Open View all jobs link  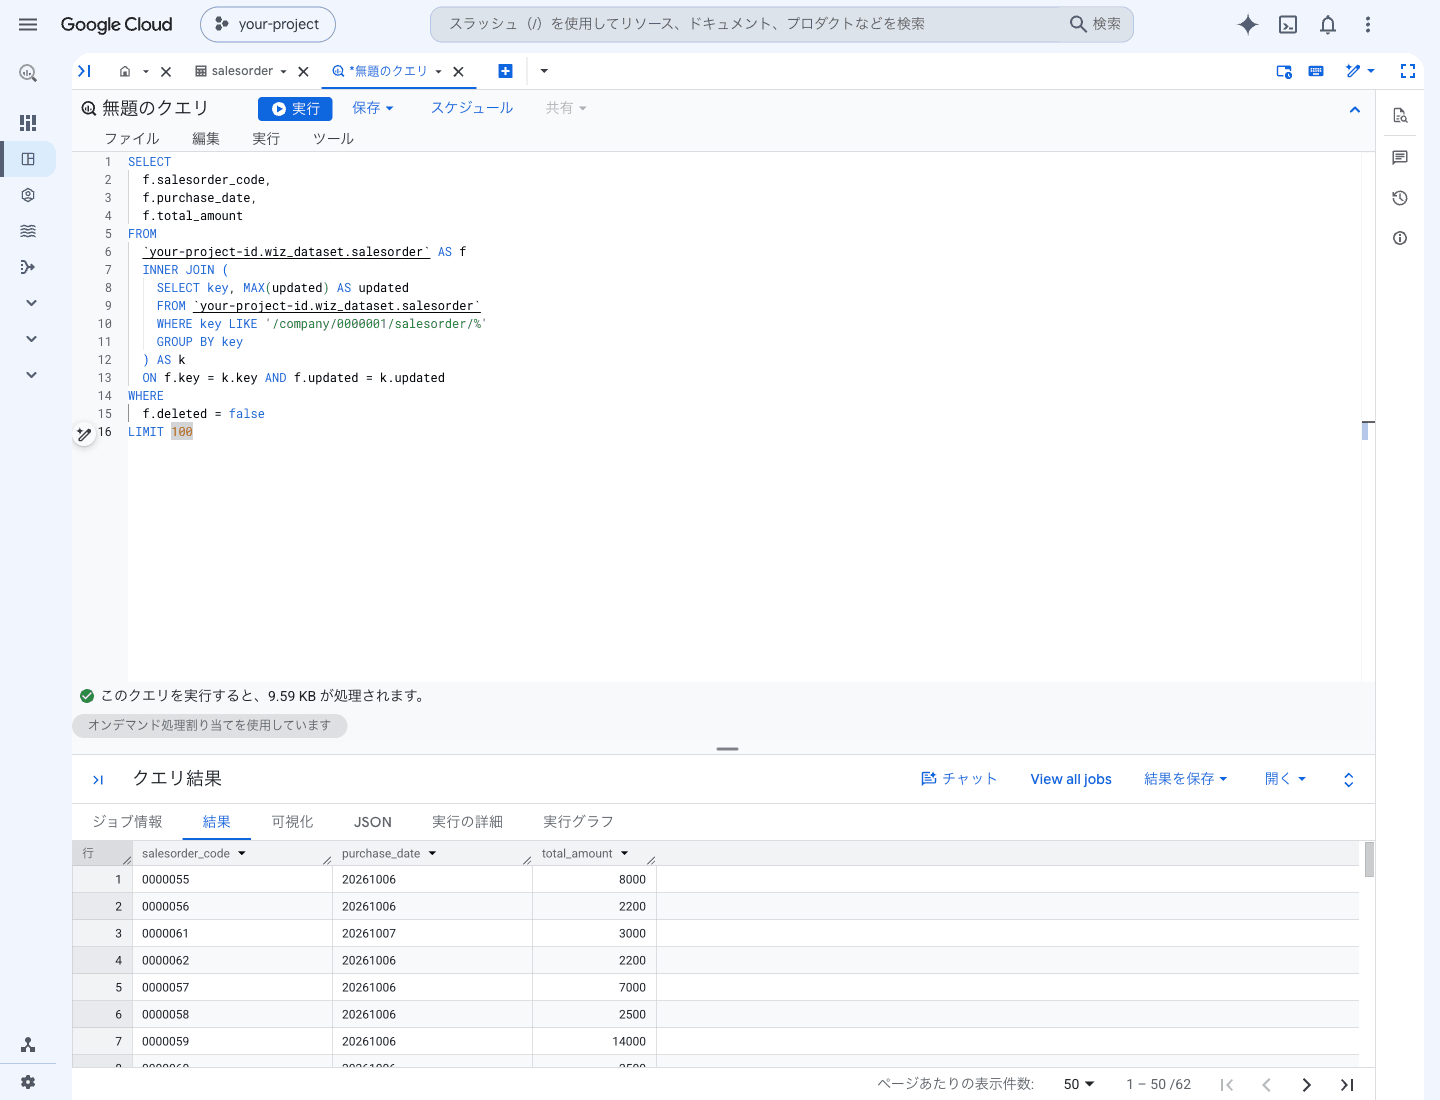[x=1071, y=779]
